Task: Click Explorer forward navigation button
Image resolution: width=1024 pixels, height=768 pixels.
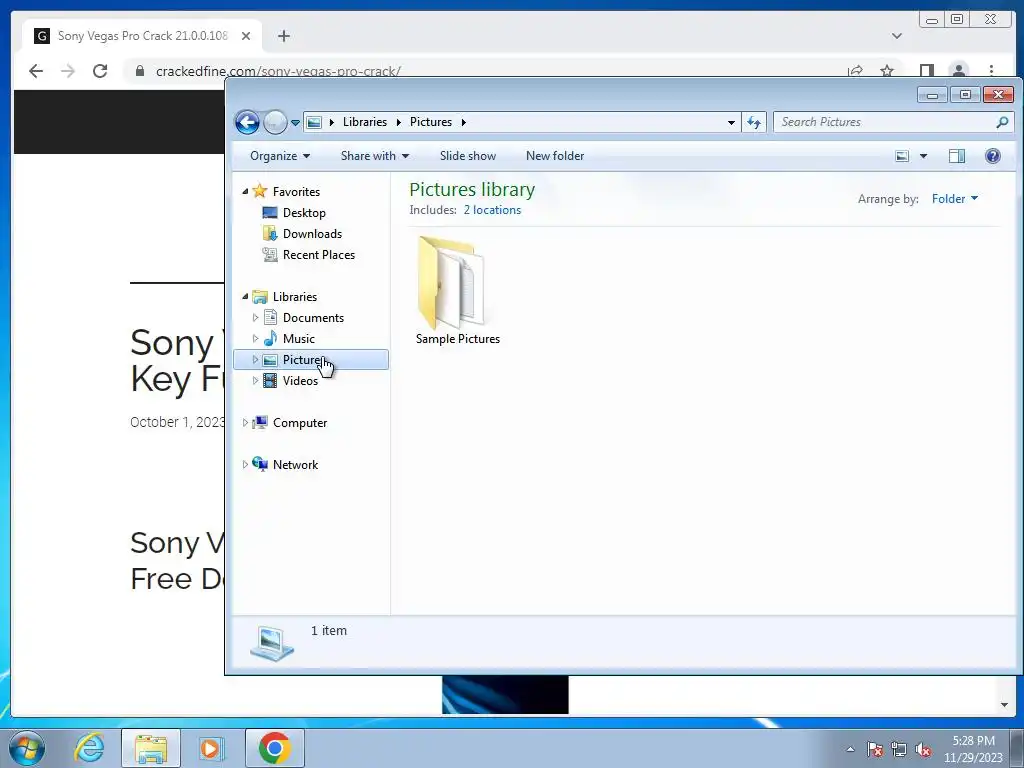Action: pyautogui.click(x=275, y=122)
